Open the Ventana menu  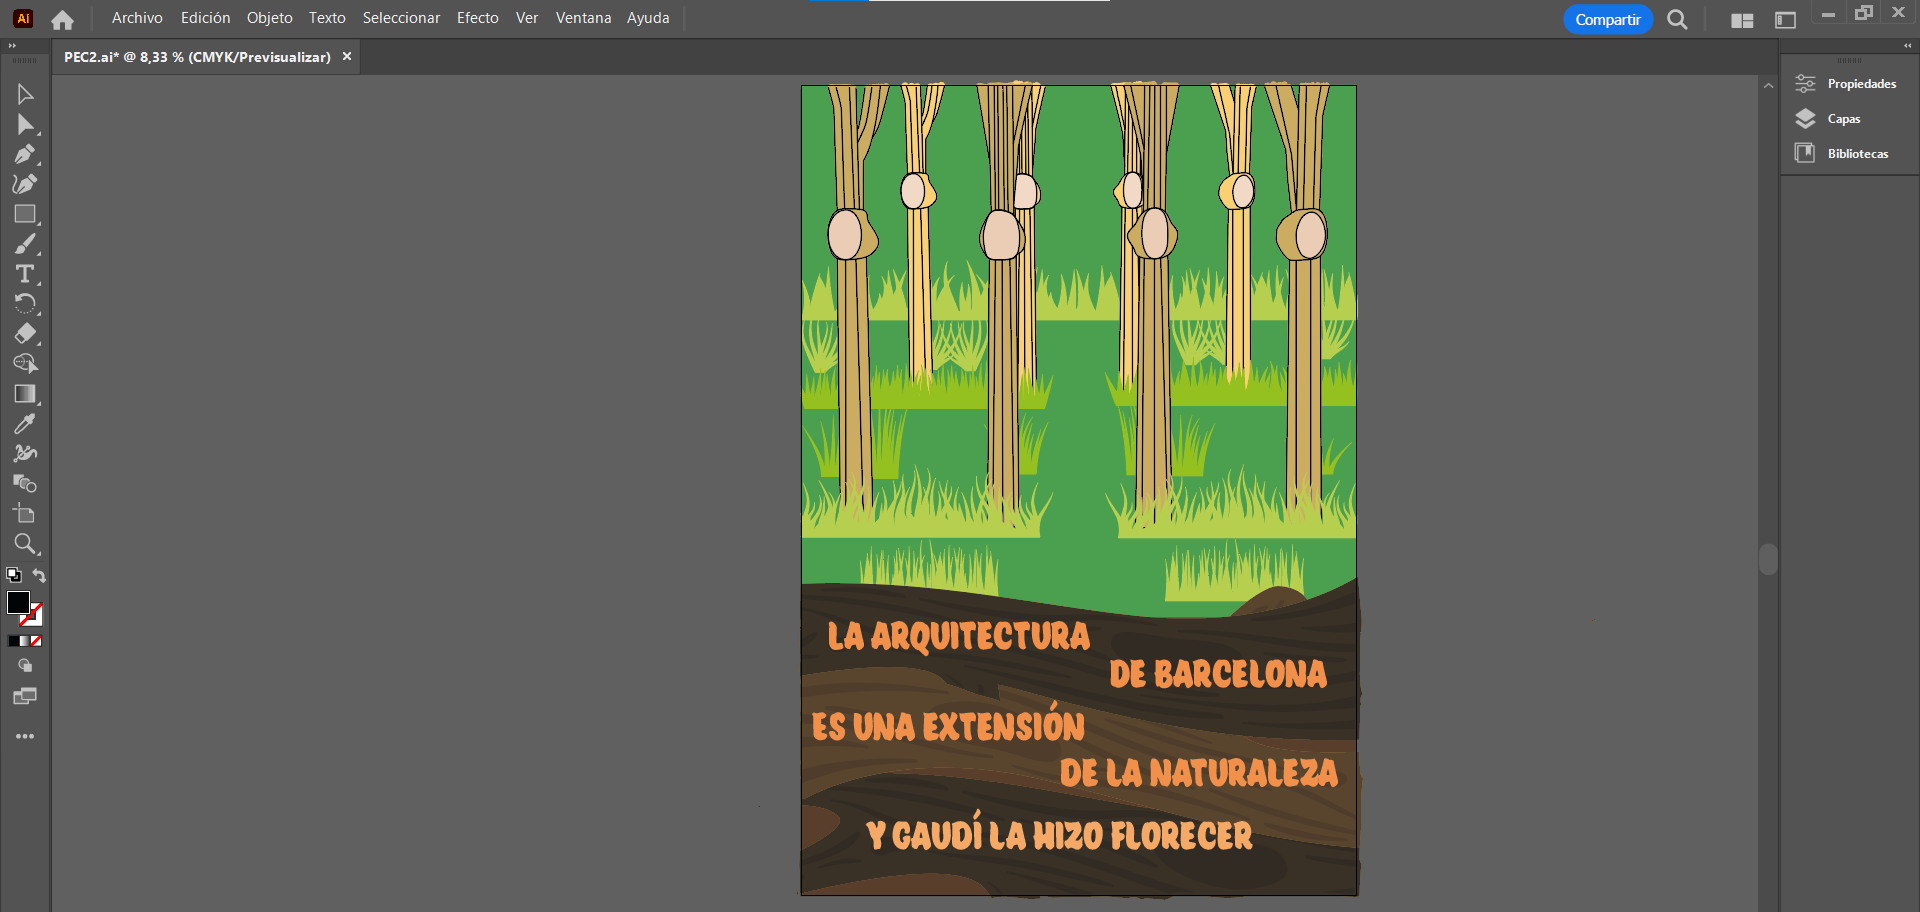(583, 18)
